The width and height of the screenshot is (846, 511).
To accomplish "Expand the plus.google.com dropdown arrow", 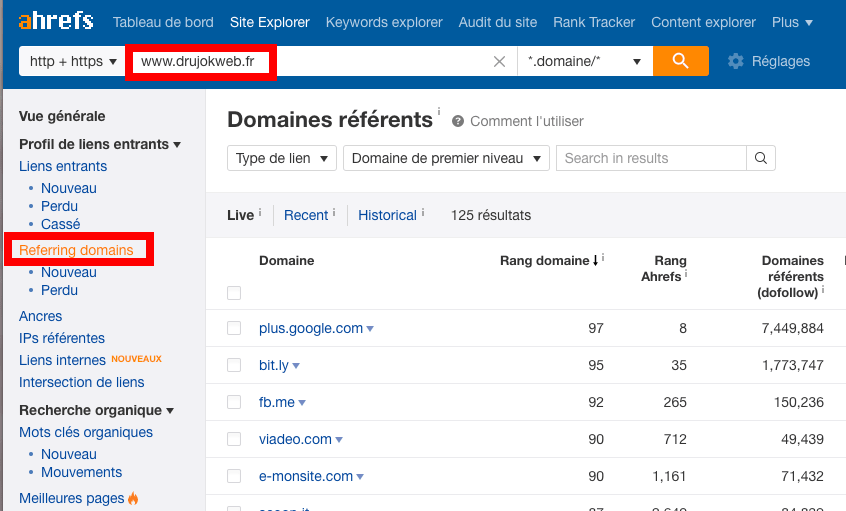I will coord(370,329).
